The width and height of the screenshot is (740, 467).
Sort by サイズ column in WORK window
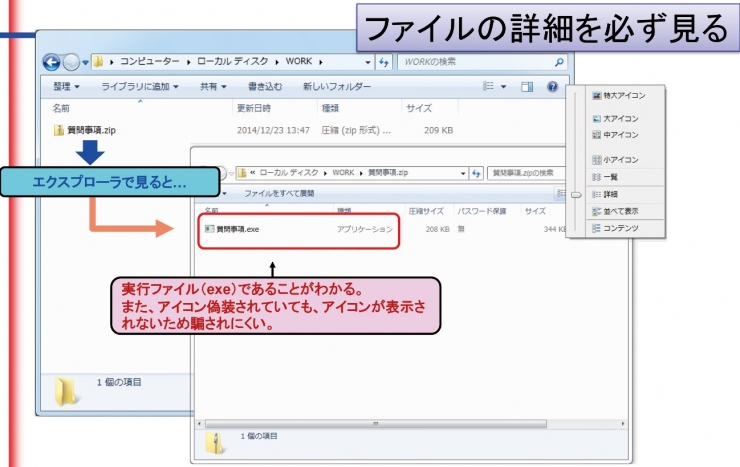(419, 108)
